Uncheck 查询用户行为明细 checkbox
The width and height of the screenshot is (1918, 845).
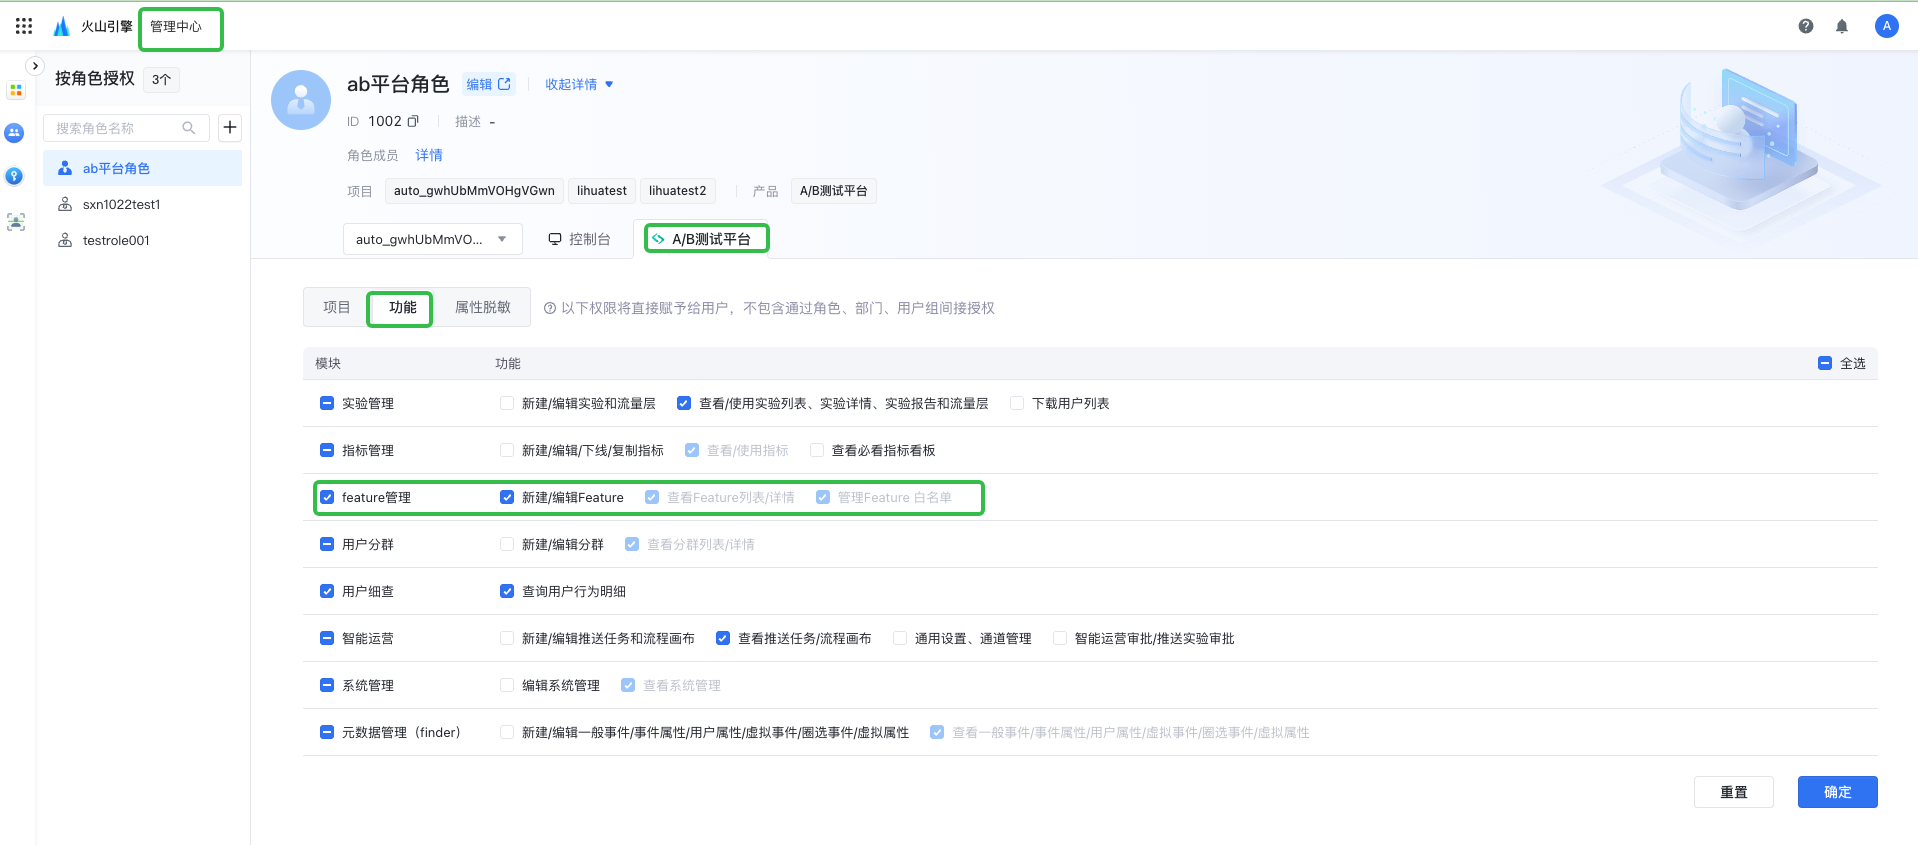tap(507, 591)
